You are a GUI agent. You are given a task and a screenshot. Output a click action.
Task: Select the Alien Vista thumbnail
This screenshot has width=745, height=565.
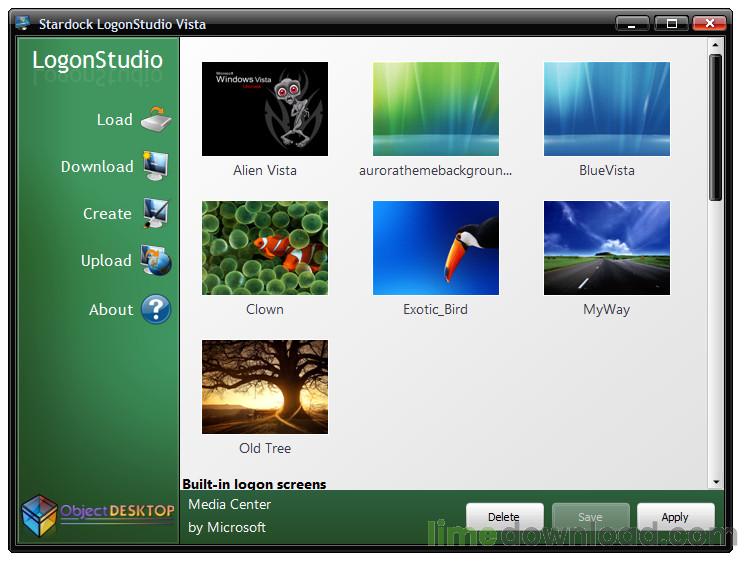pos(265,109)
